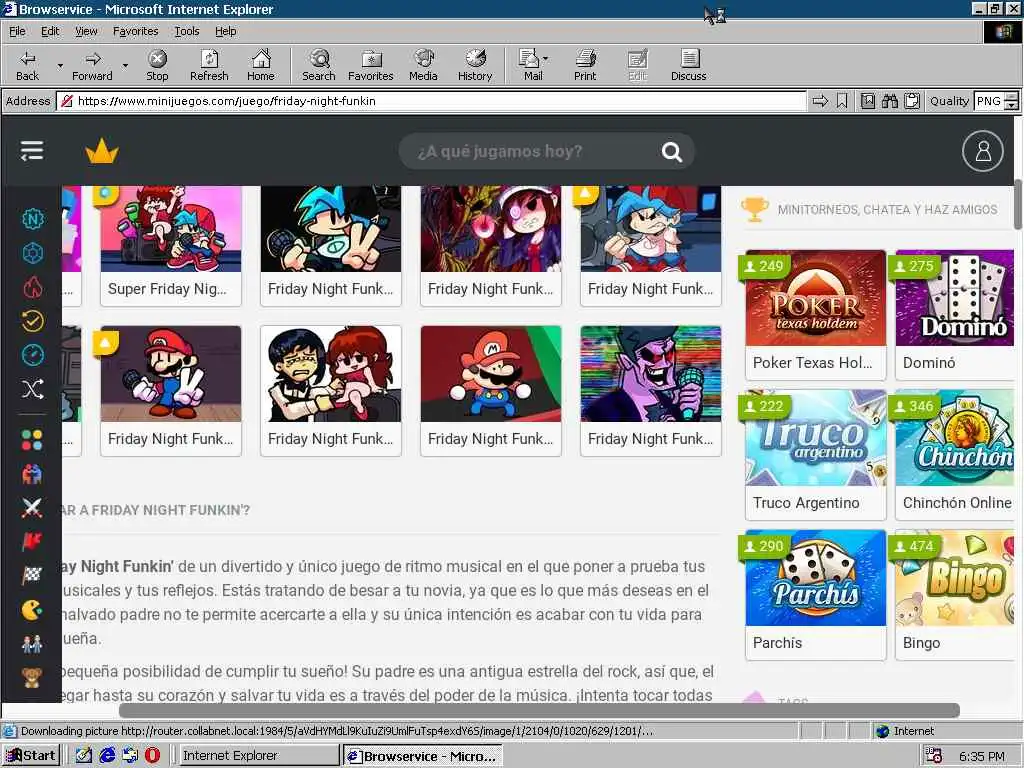Open the Chinchón Online game card
This screenshot has height=768, width=1024.
(955, 455)
